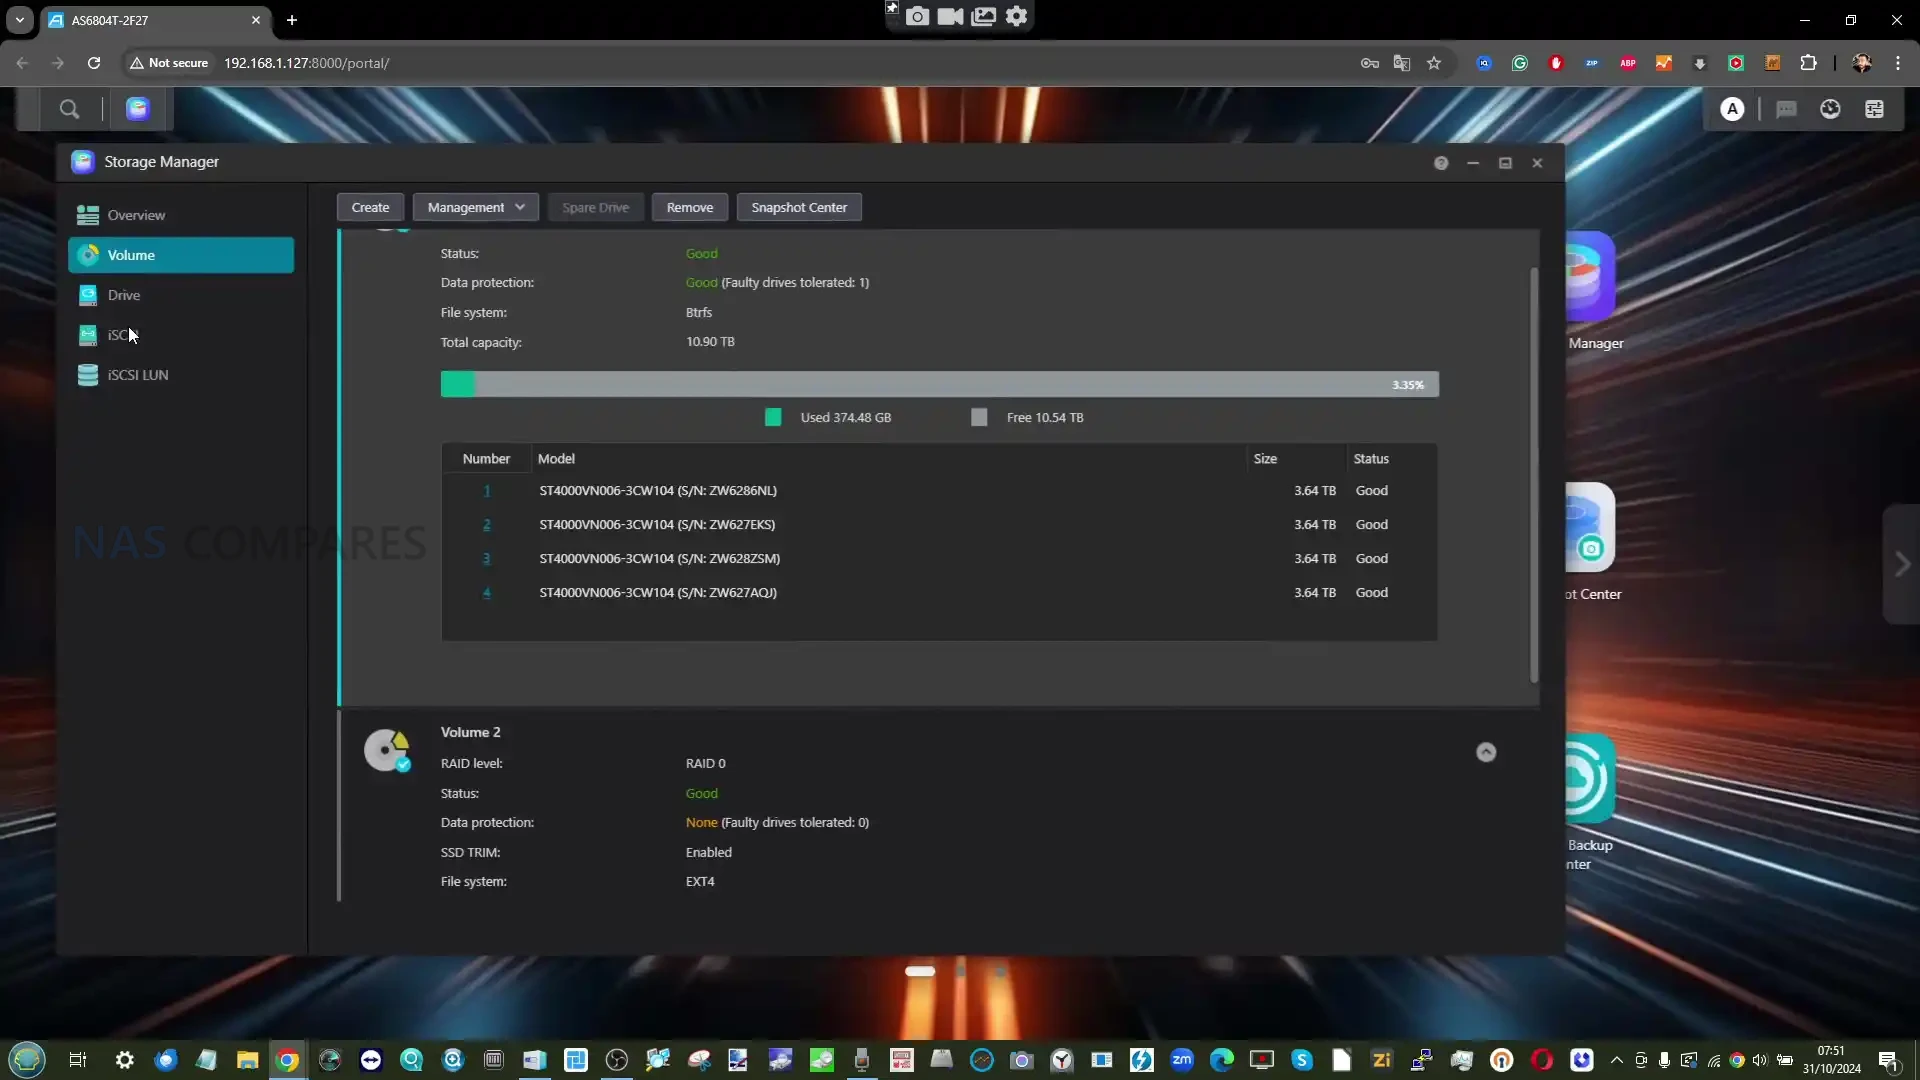Click the Volume 2 disk icon
The image size is (1920, 1080).
click(386, 750)
